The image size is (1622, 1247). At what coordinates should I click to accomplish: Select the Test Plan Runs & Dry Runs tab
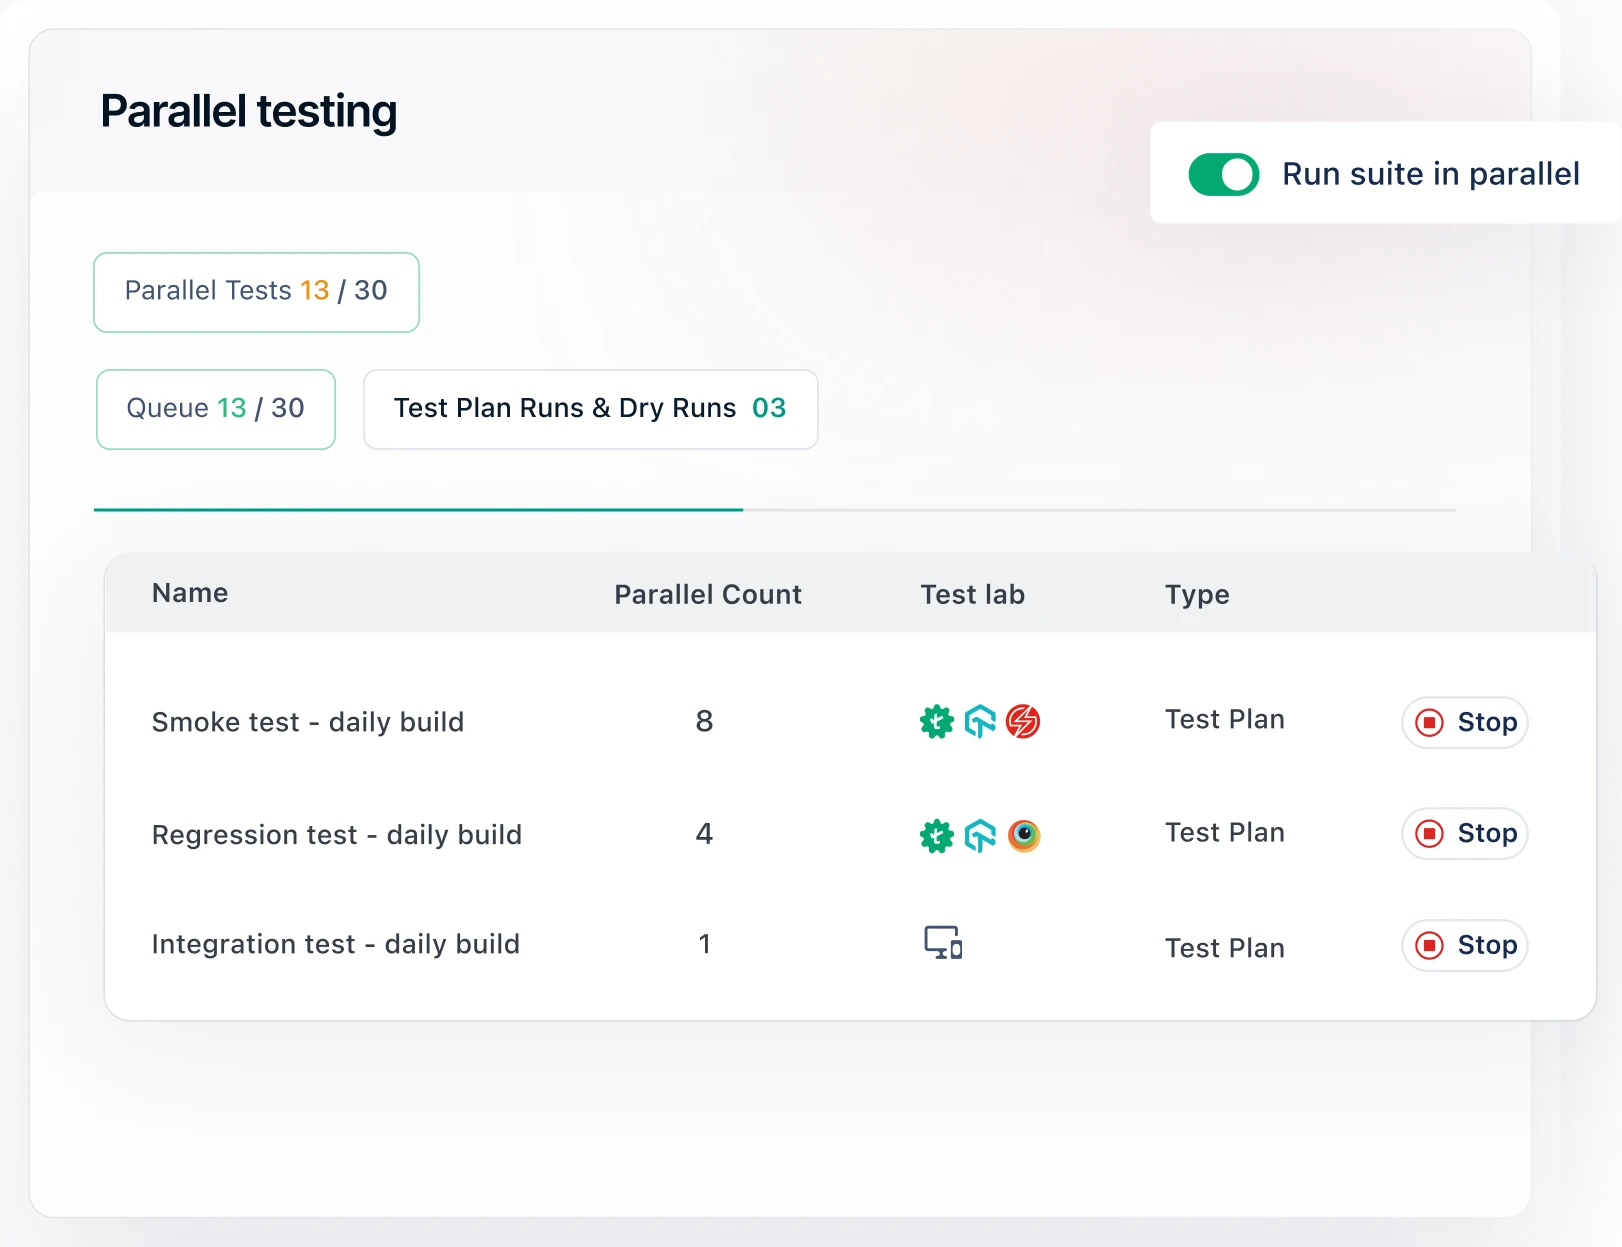click(x=590, y=409)
